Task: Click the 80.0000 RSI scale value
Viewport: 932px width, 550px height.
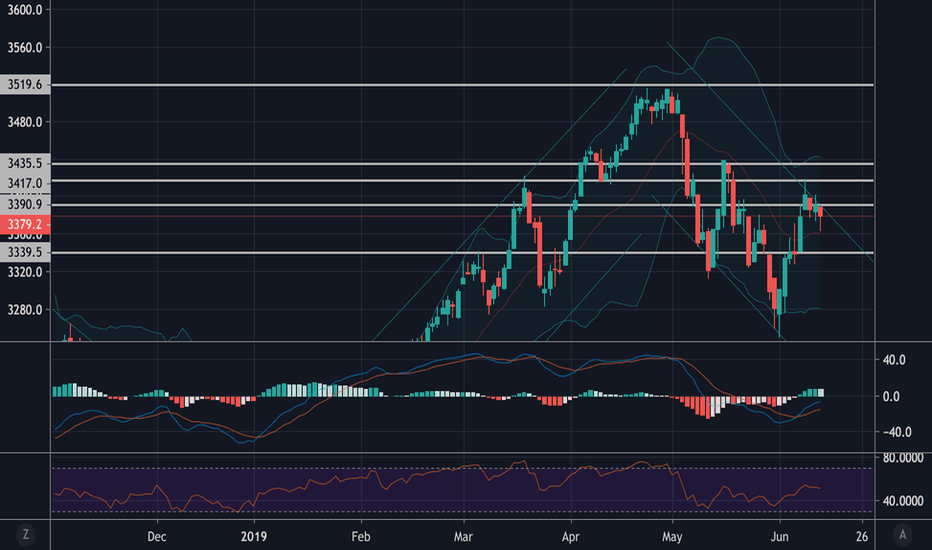Action: pyautogui.click(x=903, y=458)
